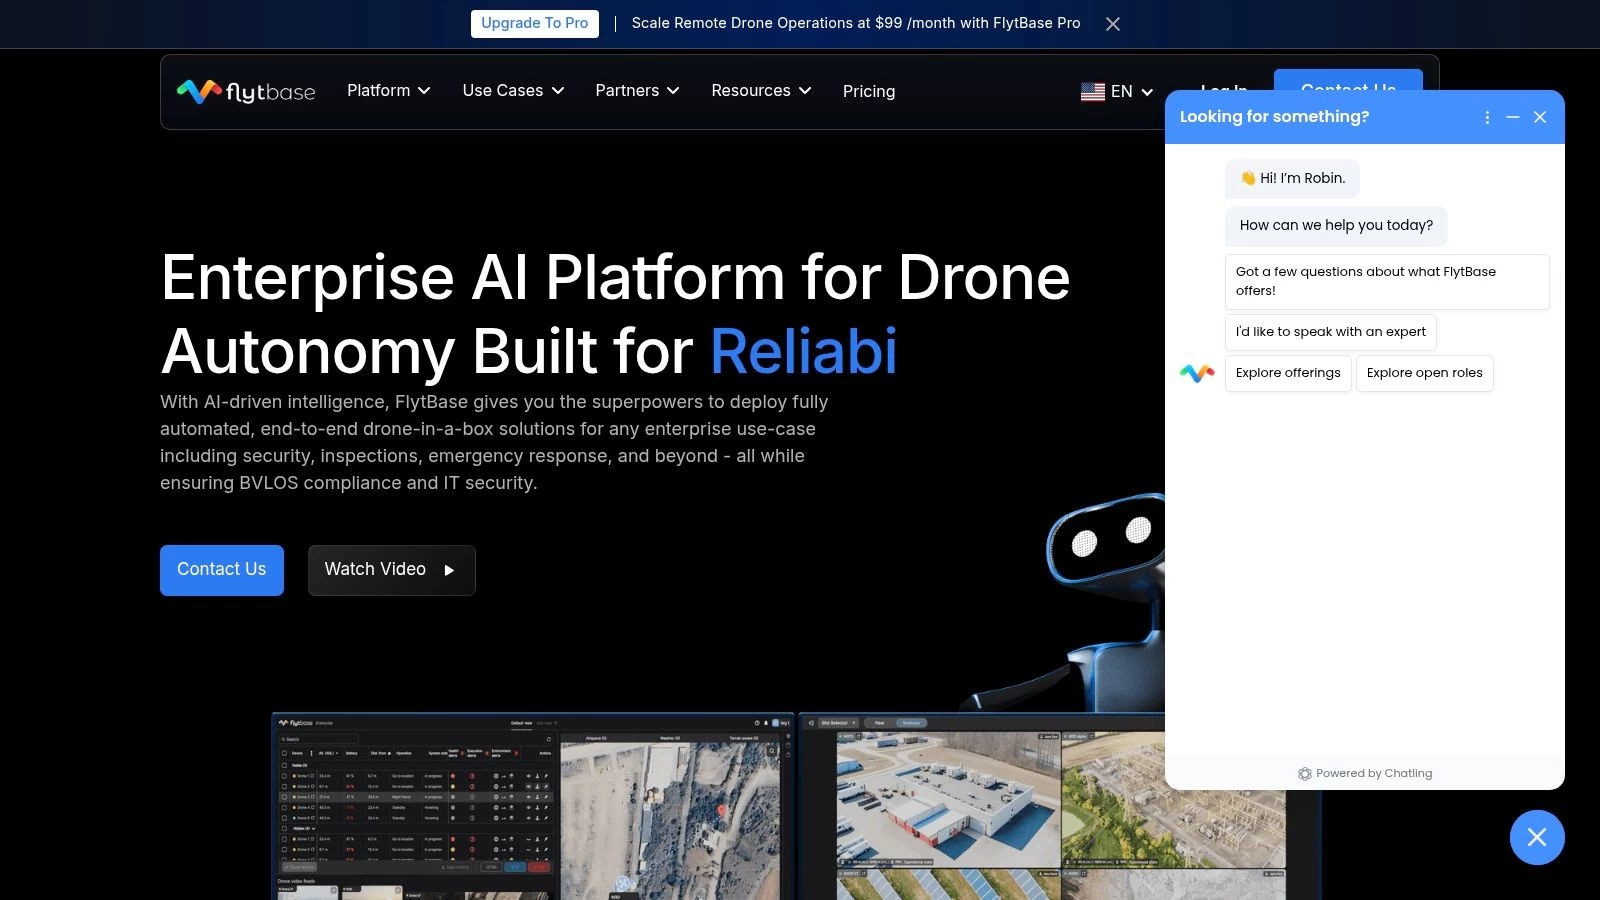The image size is (1600, 900).
Task: Pick the Explore open roles chat option
Action: [1425, 373]
